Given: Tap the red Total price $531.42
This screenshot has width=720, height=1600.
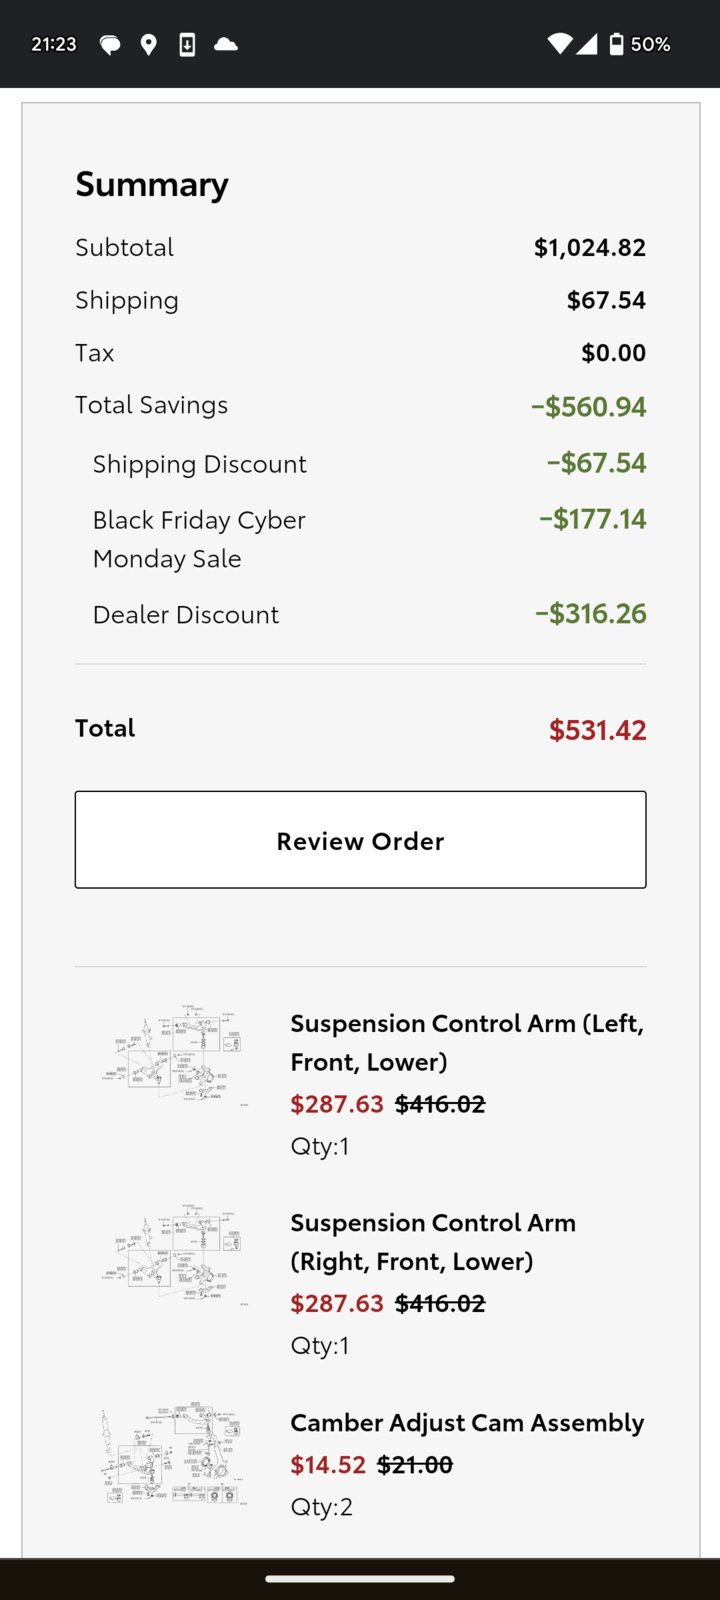Looking at the screenshot, I should click(x=597, y=729).
